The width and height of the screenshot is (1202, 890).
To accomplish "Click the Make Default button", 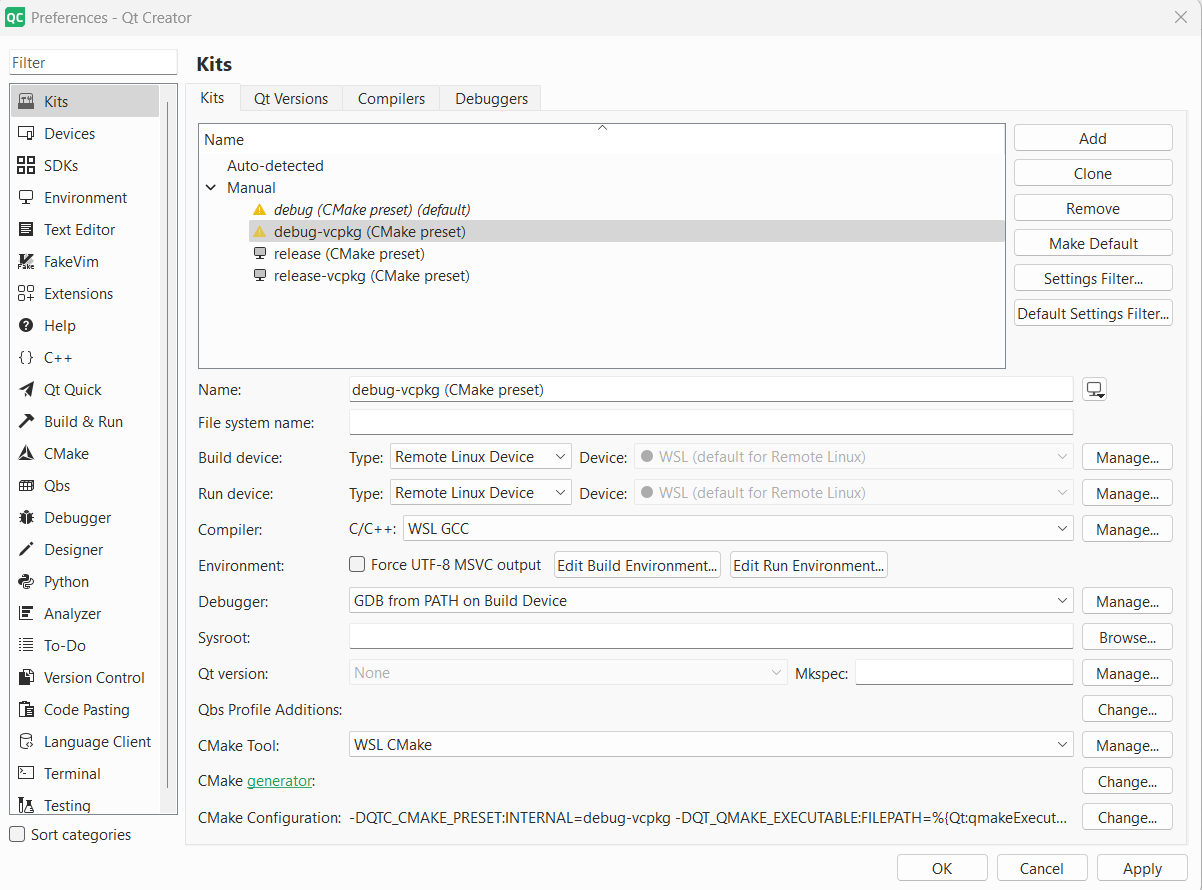I will [x=1093, y=243].
